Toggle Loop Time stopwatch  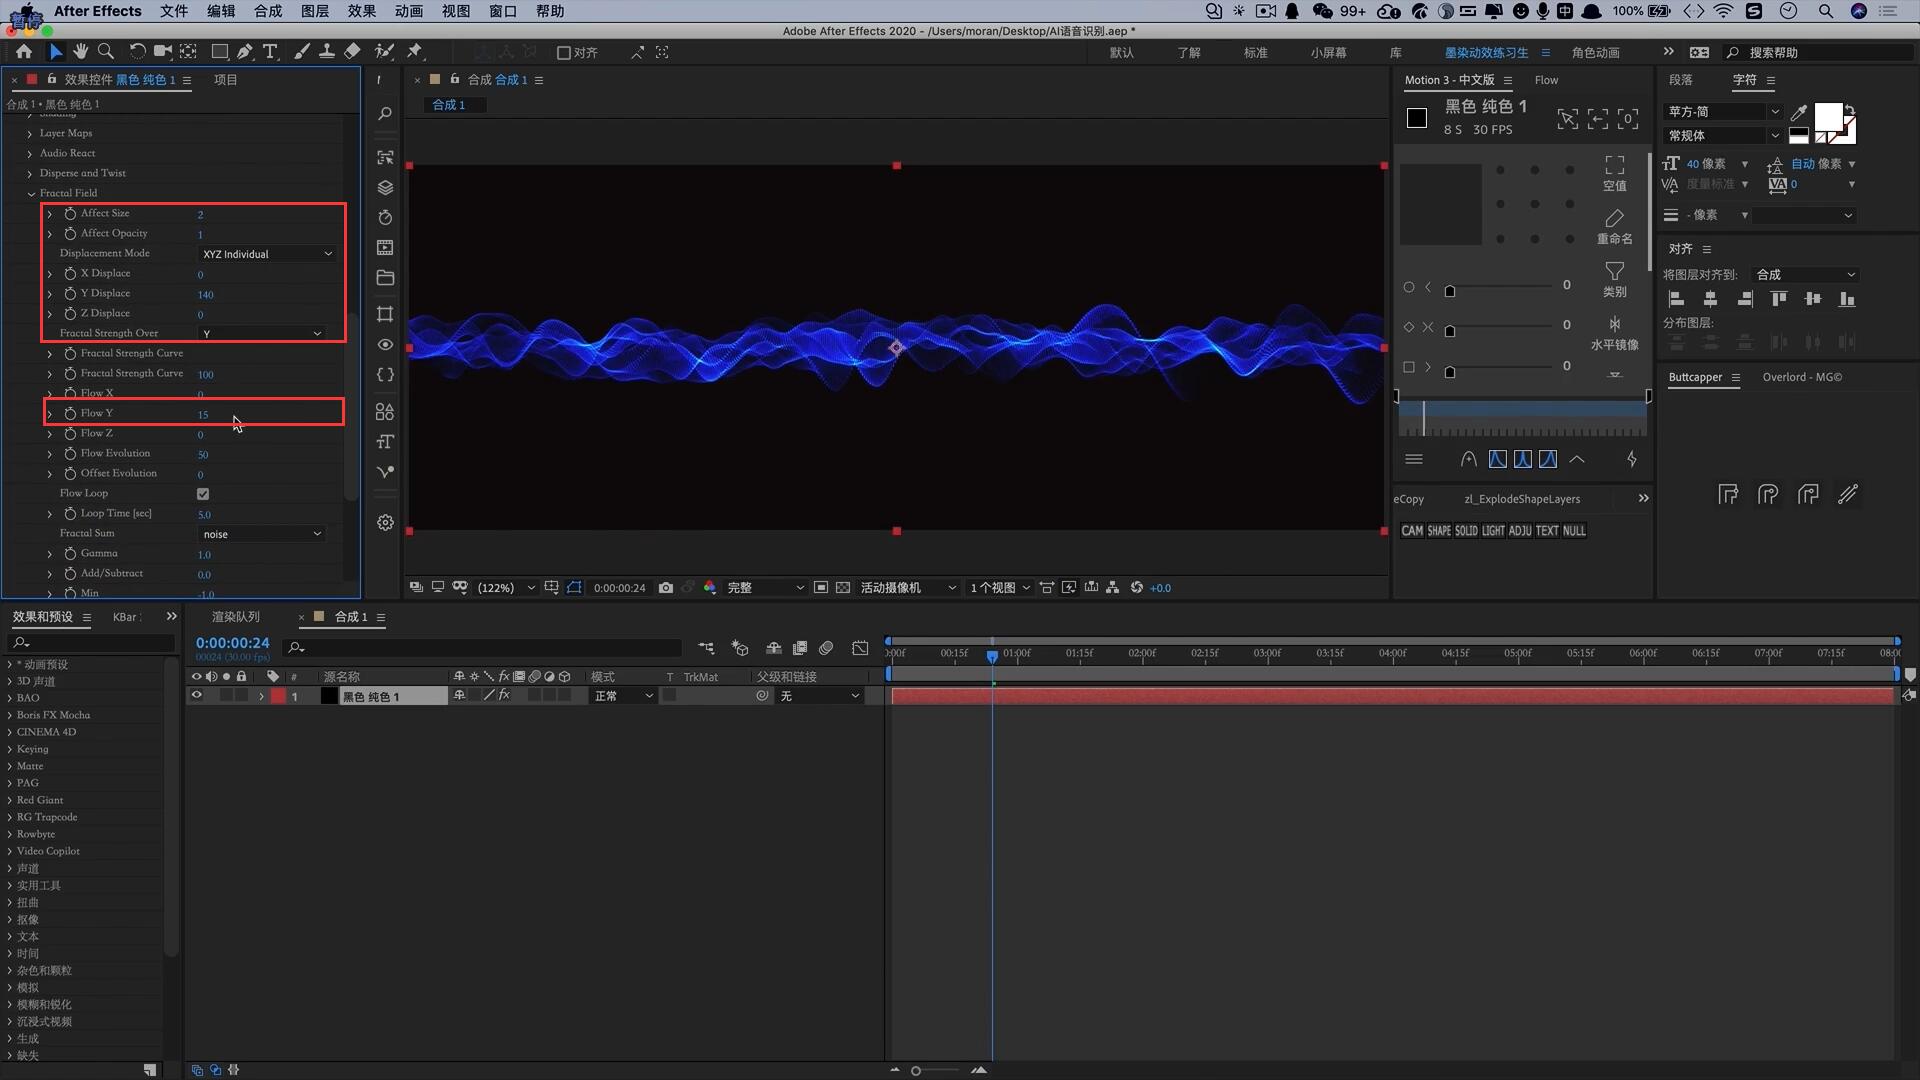(x=70, y=513)
